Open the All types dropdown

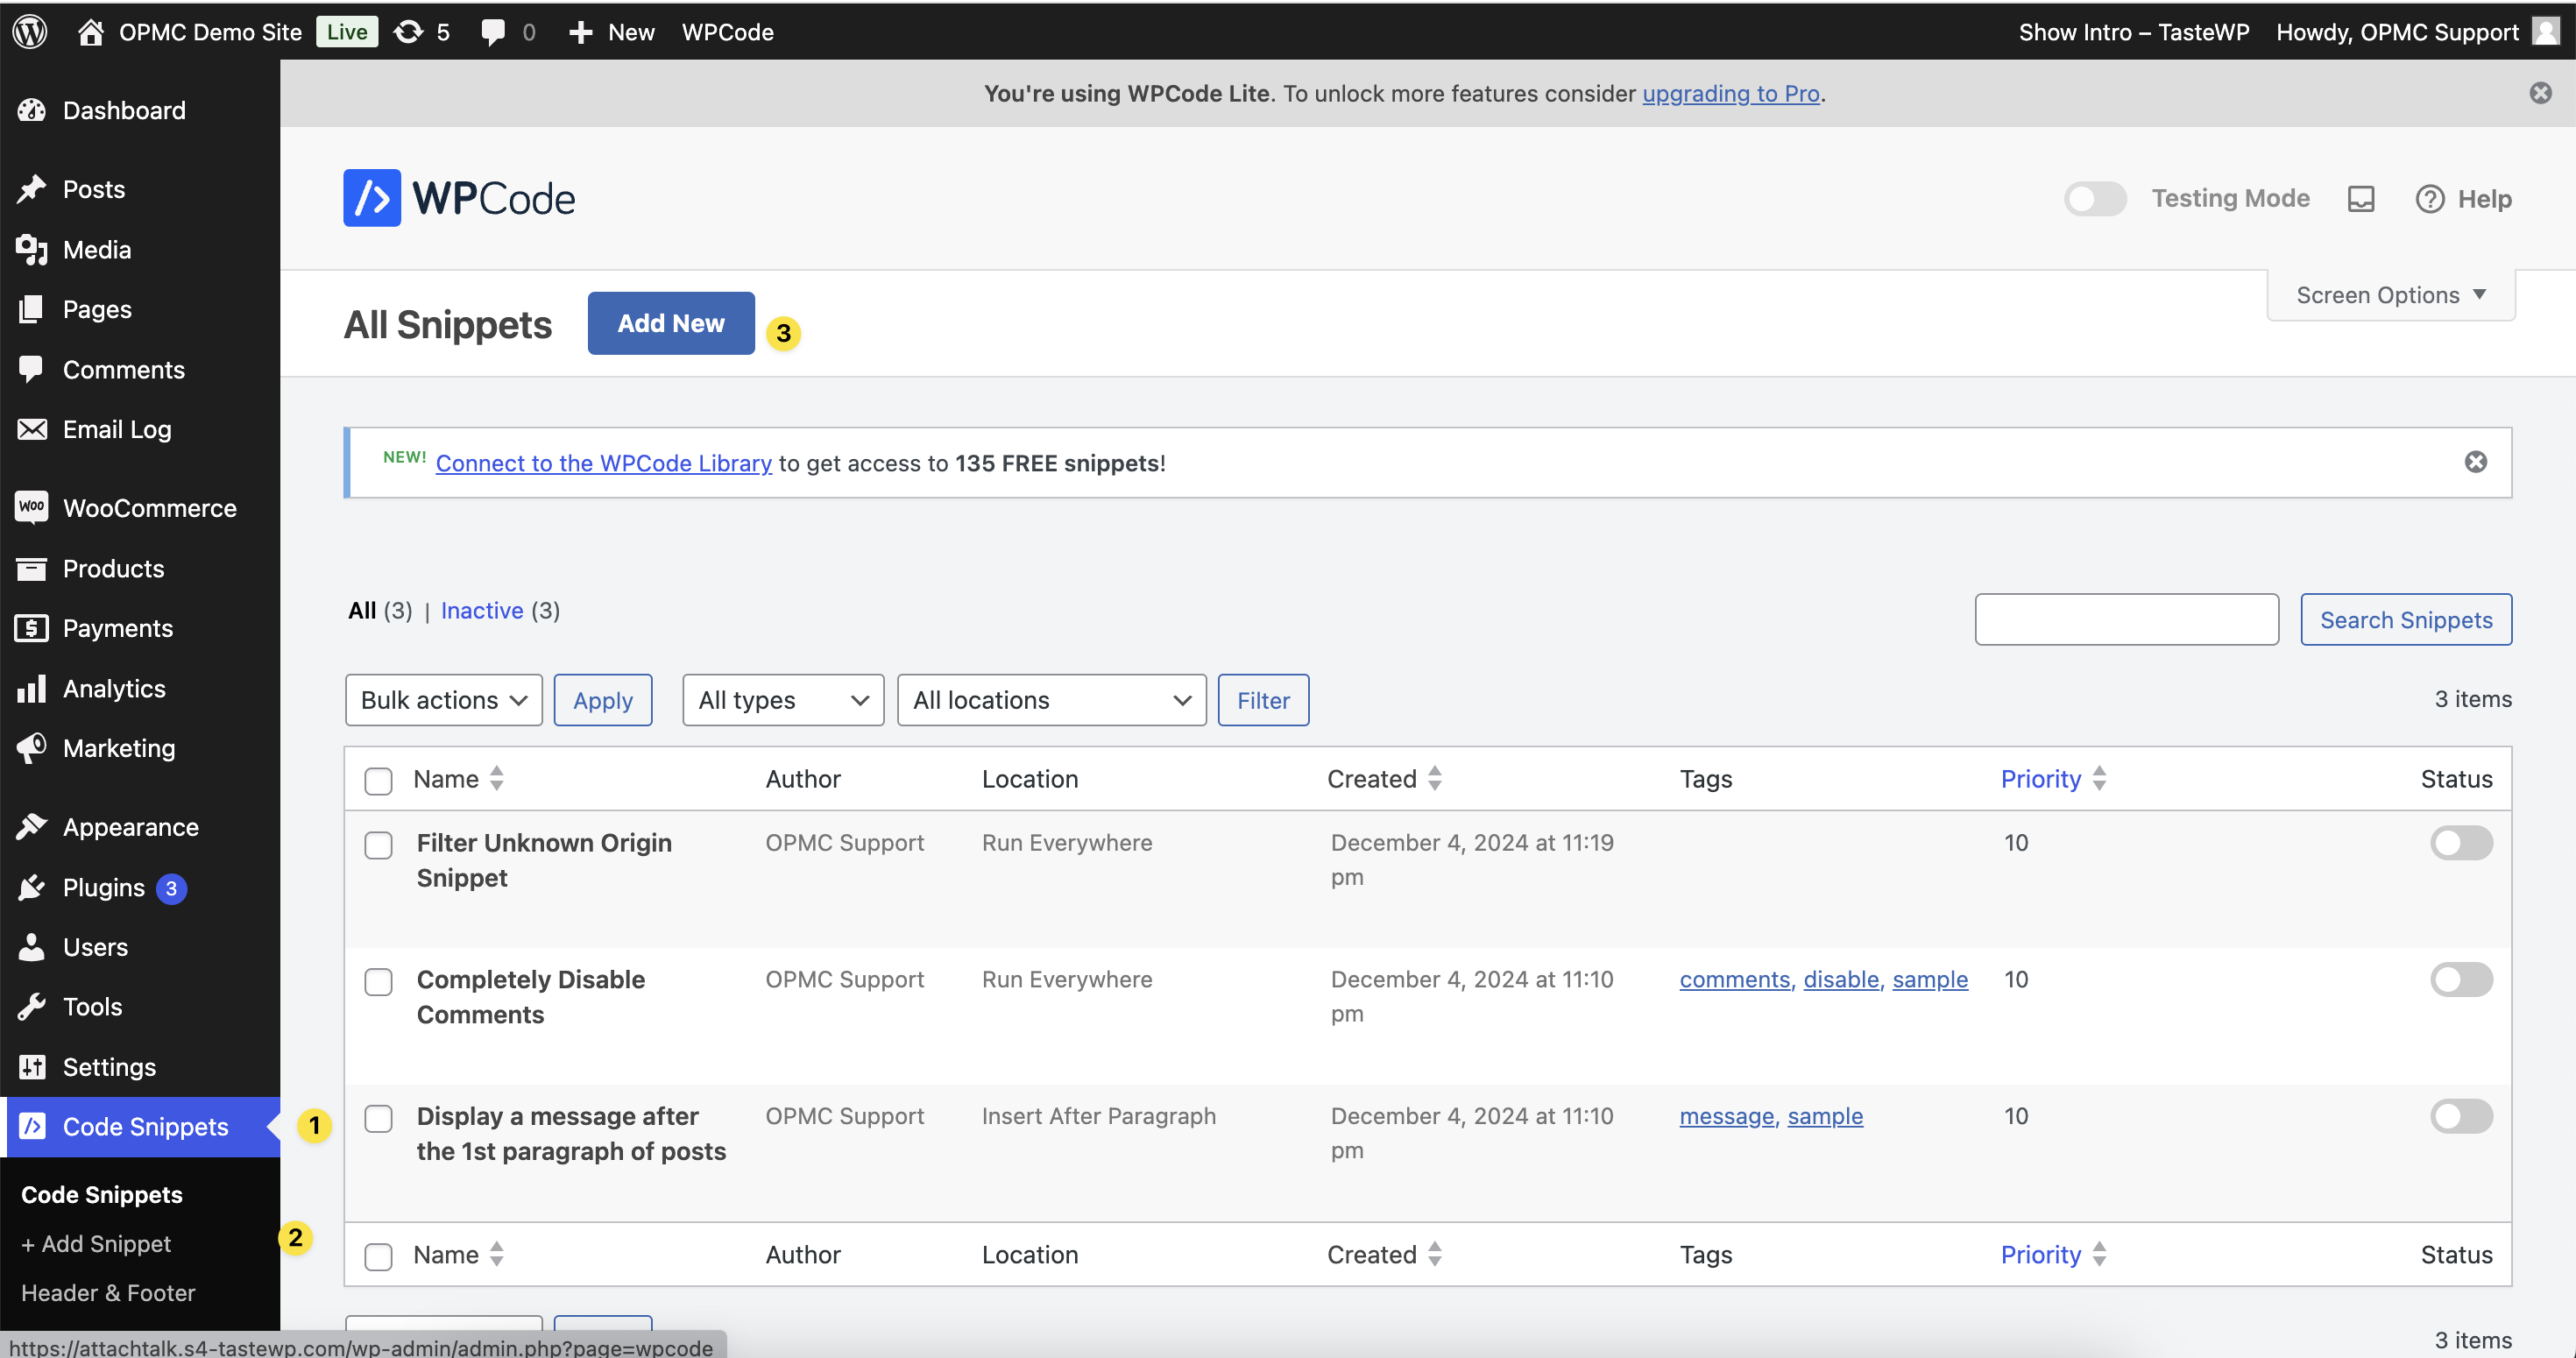(x=783, y=700)
